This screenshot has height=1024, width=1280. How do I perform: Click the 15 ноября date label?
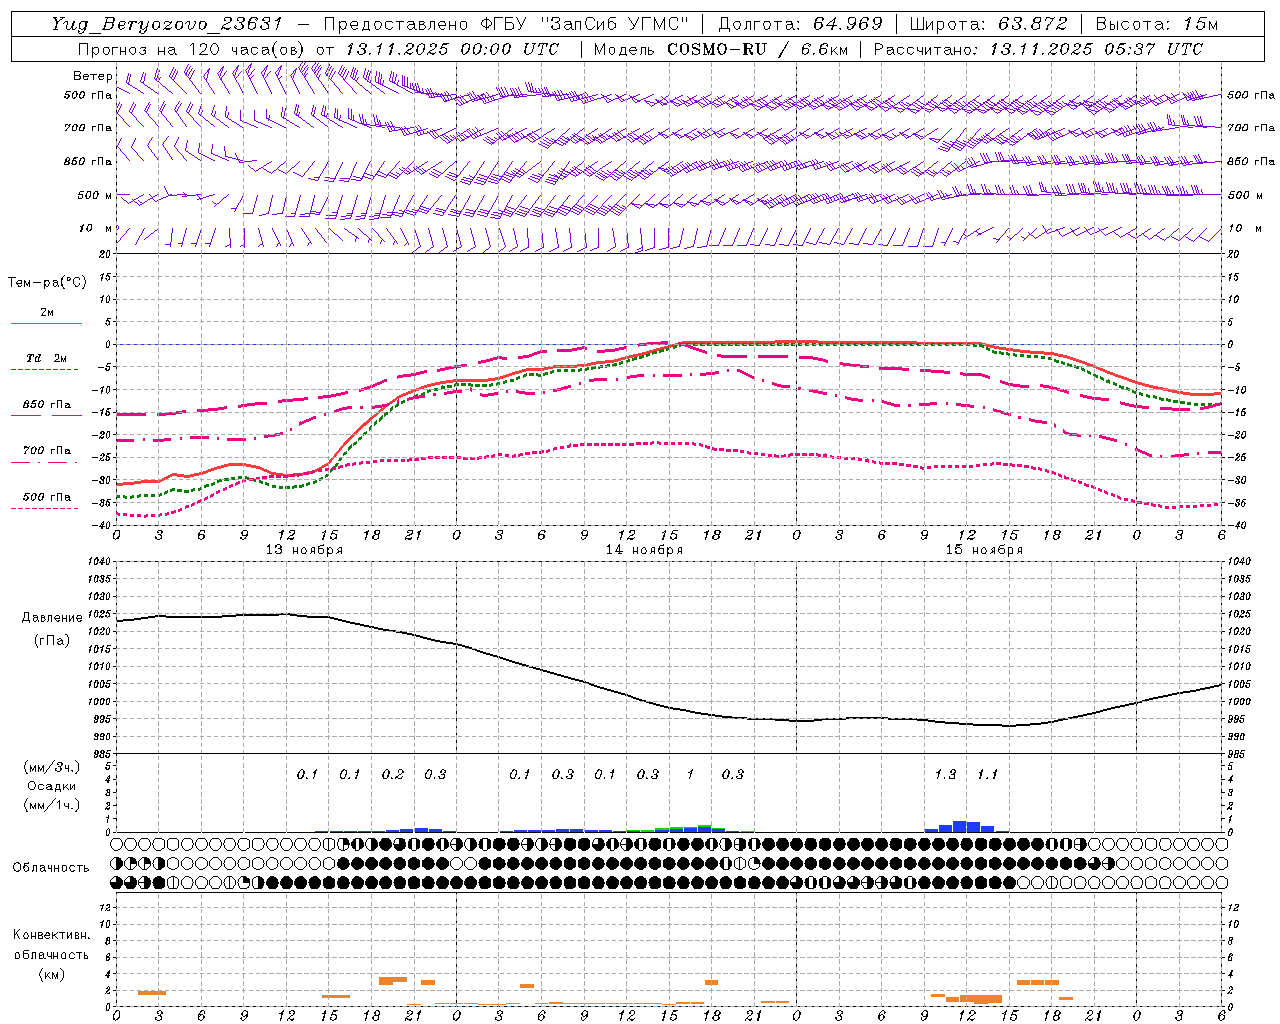pos(984,550)
